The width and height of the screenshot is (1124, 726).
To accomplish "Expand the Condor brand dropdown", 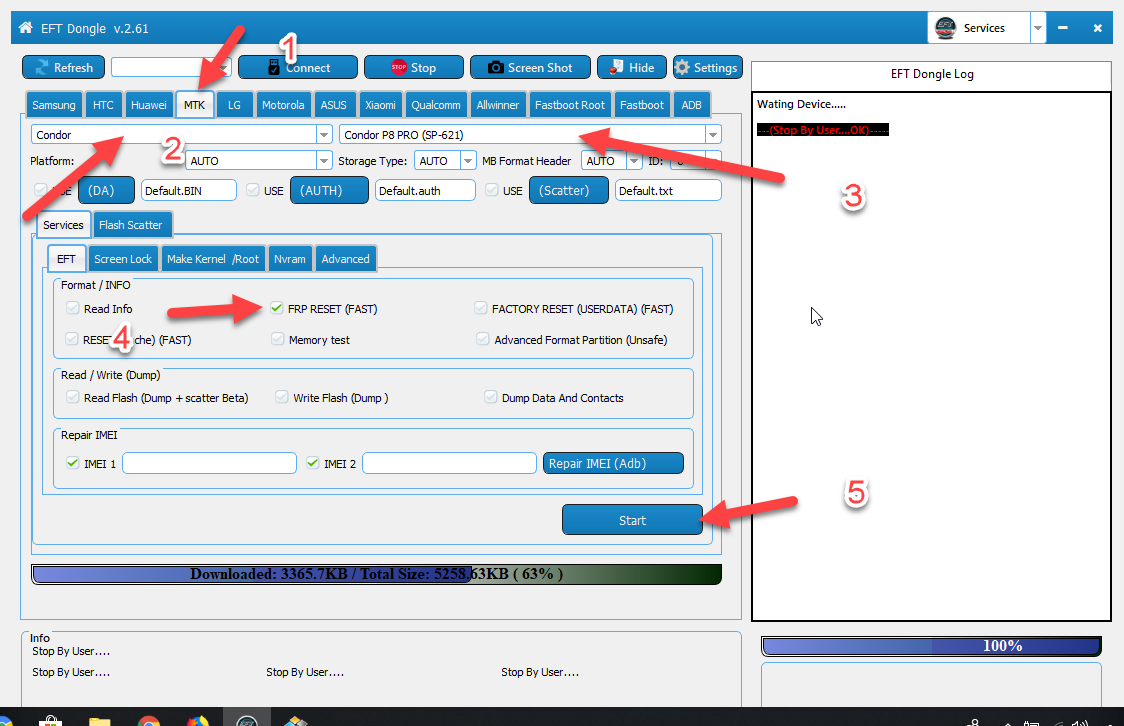I will pos(324,135).
